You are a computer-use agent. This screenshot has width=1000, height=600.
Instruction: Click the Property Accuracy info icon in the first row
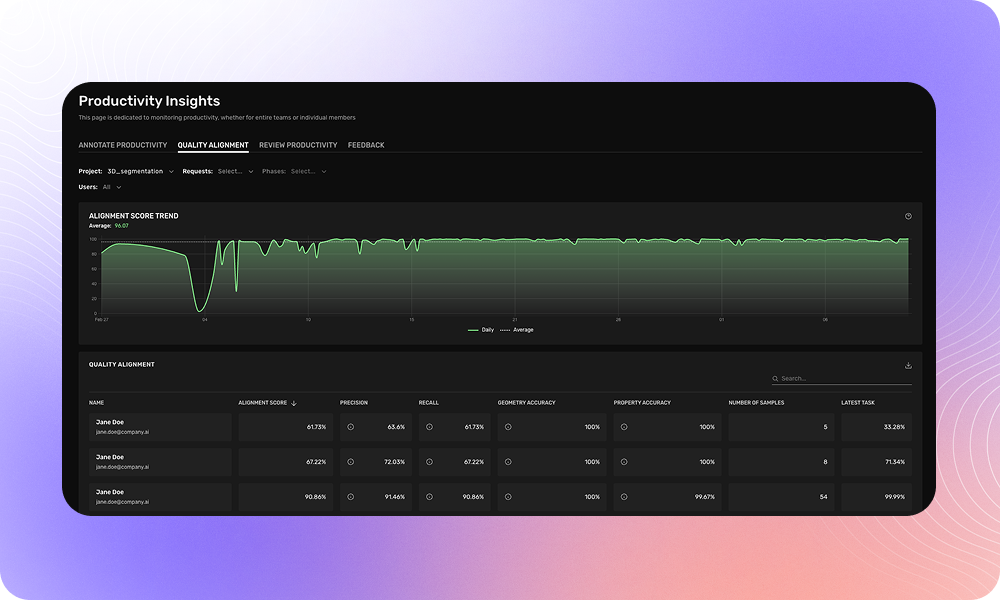(623, 427)
